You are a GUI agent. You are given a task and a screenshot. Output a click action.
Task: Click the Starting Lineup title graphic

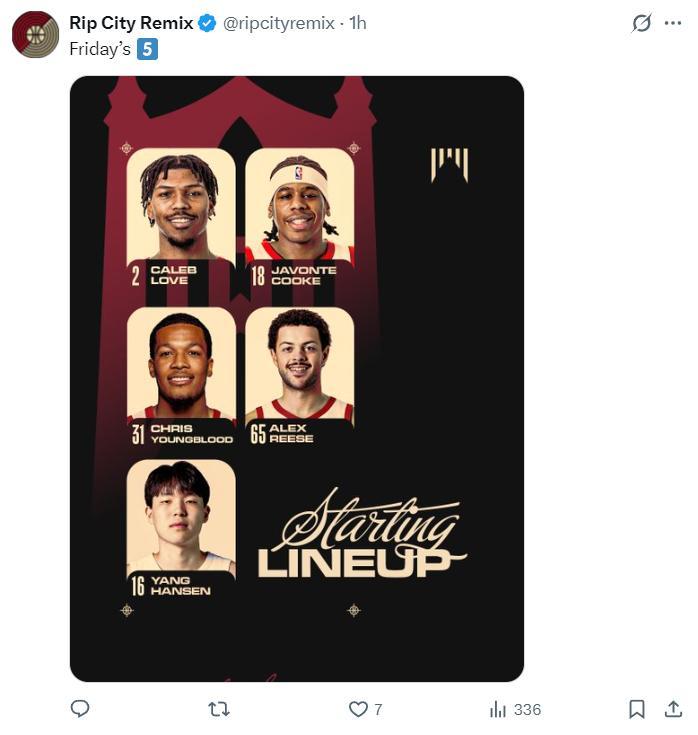click(x=362, y=536)
